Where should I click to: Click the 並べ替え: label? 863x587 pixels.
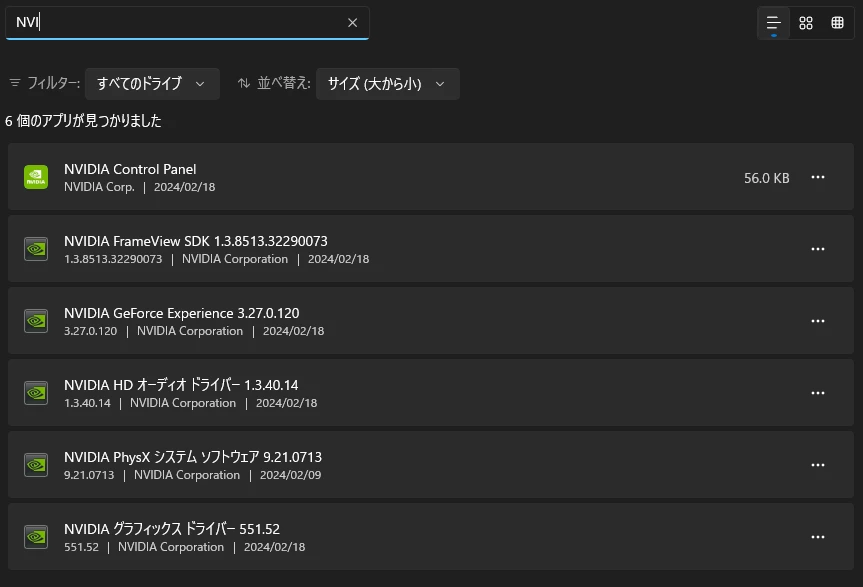tap(283, 83)
